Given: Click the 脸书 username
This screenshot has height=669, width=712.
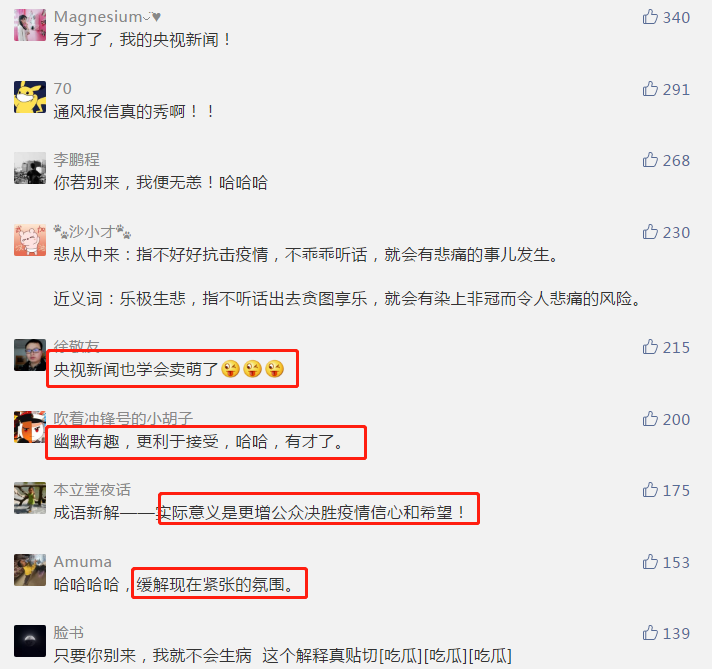Looking at the screenshot, I should (x=69, y=633).
